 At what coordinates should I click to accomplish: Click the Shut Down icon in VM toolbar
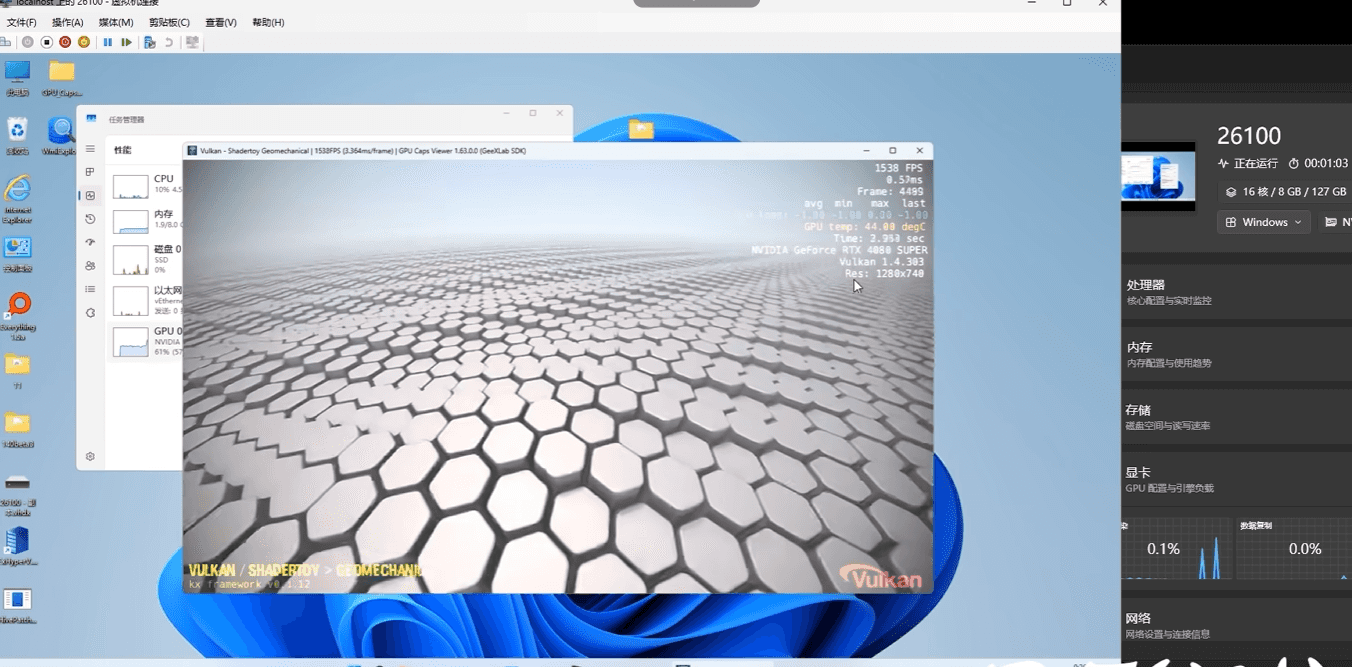[65, 42]
